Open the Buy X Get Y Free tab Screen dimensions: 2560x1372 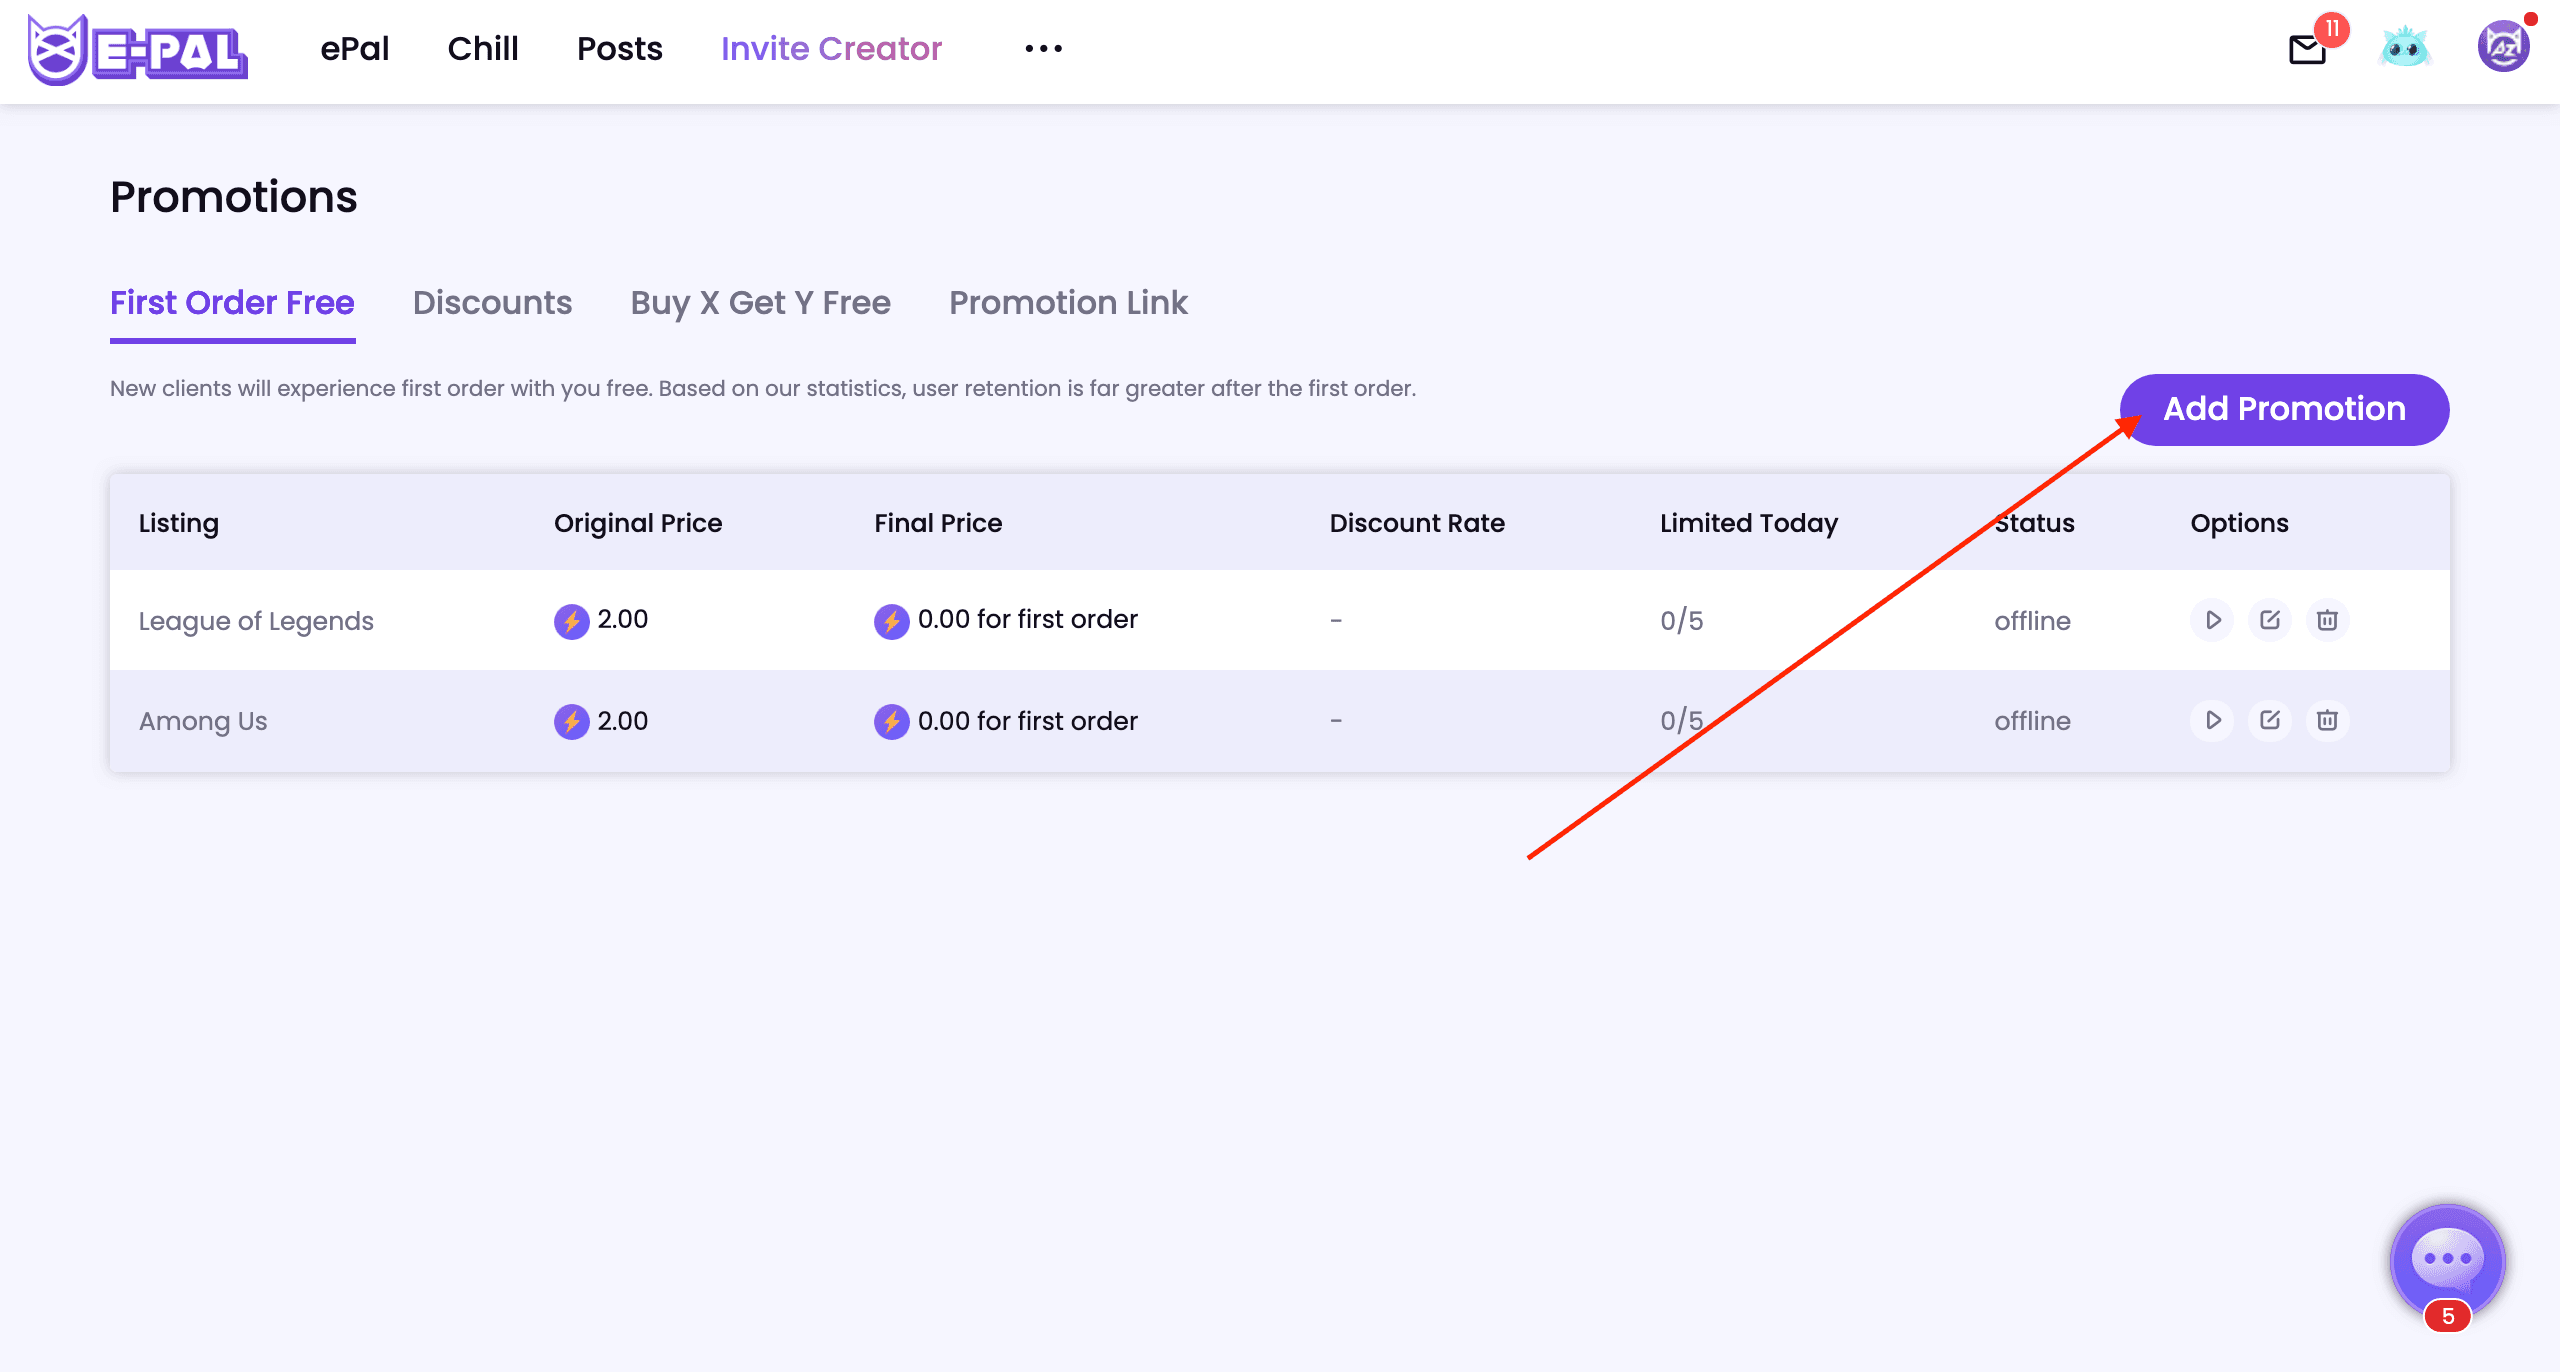coord(760,303)
